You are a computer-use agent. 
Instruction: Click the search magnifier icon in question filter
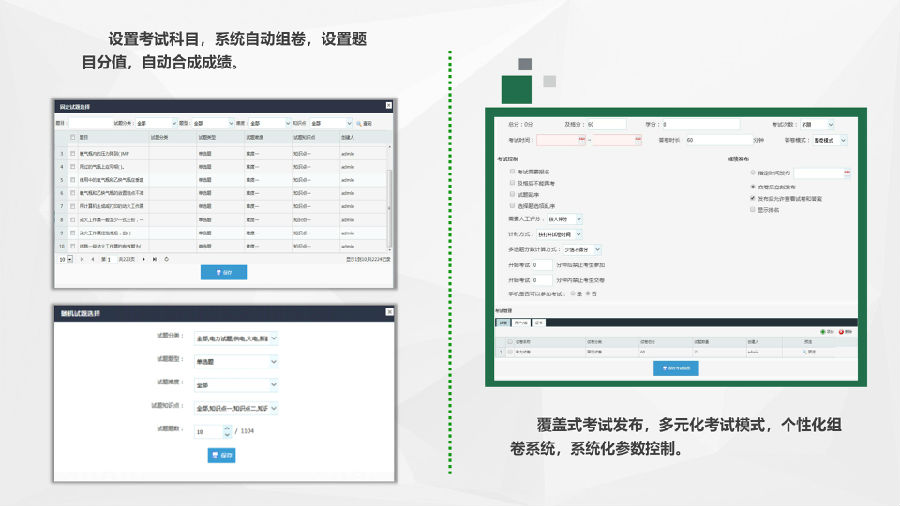(x=357, y=123)
